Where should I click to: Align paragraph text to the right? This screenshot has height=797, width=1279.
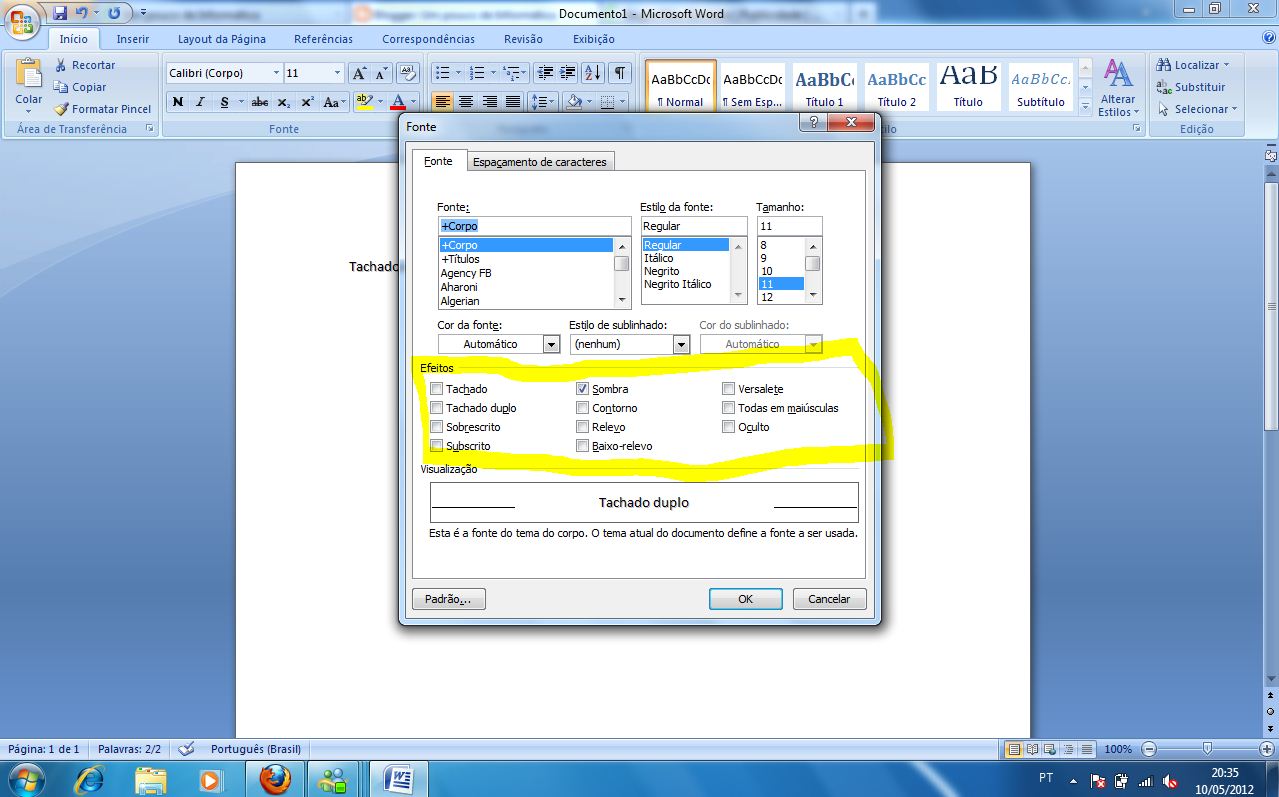click(x=490, y=102)
